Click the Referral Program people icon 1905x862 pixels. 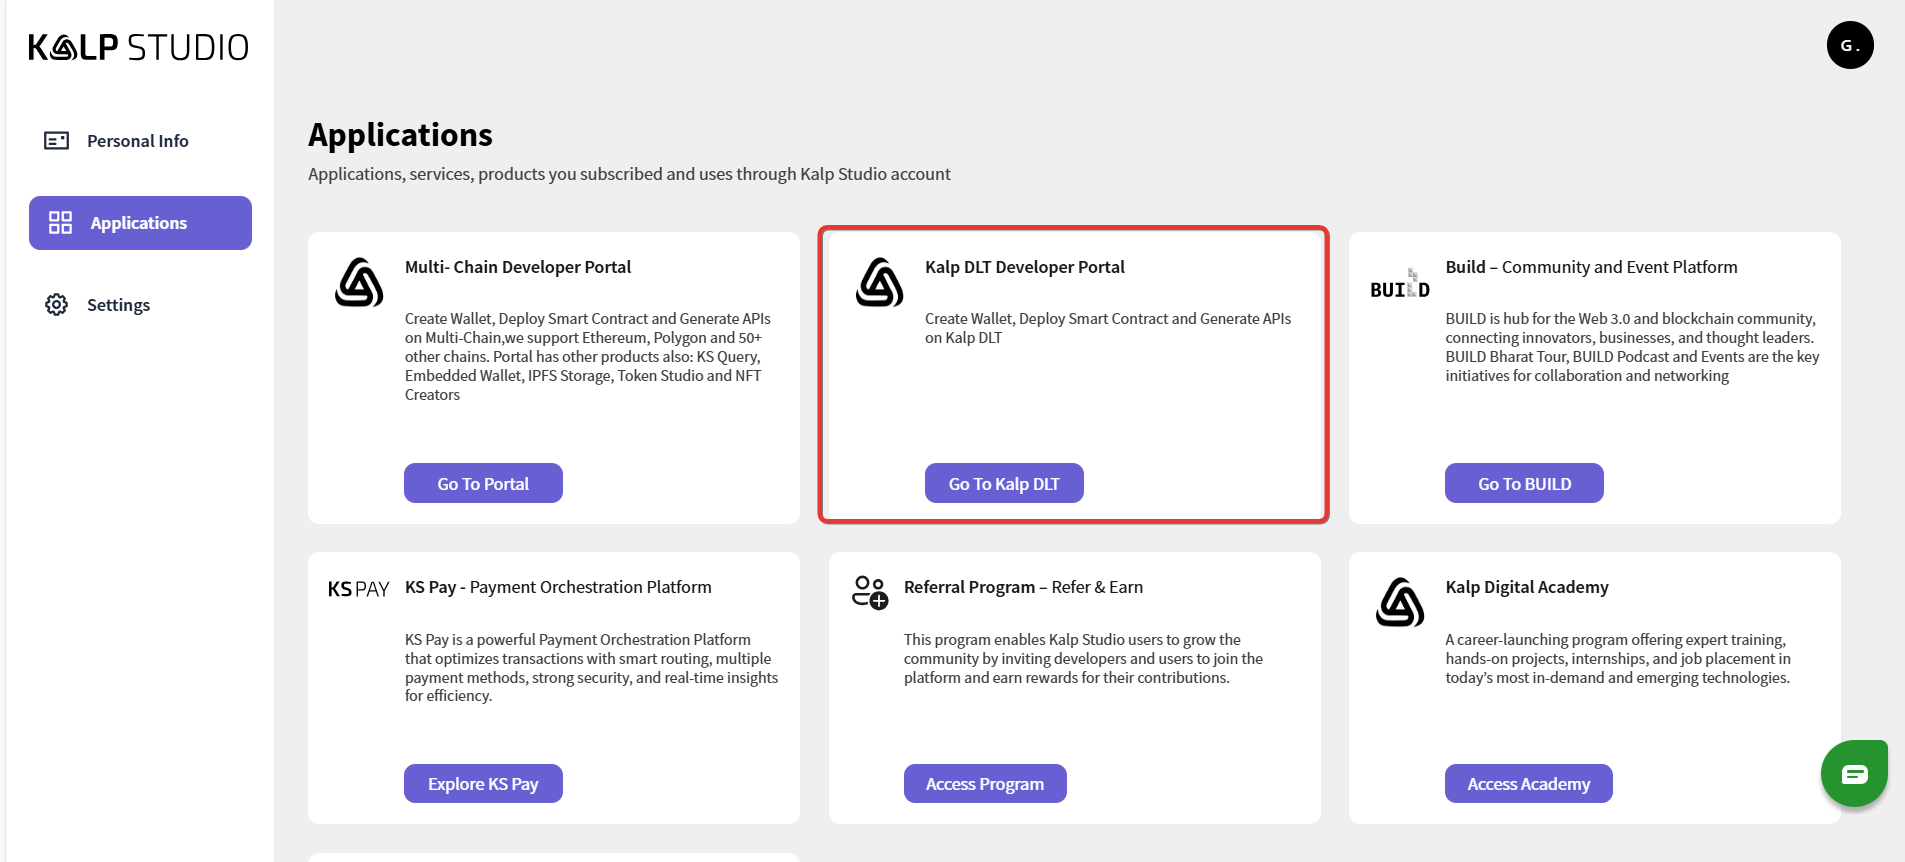coord(869,592)
